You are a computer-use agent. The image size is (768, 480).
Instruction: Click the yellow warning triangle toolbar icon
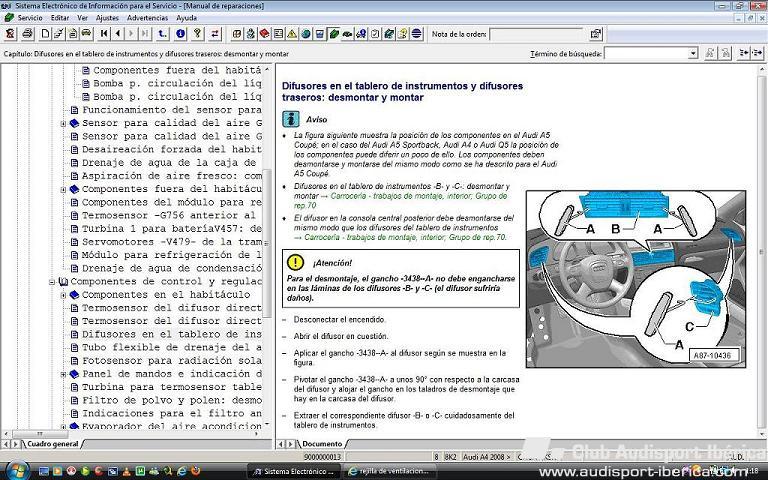292,34
